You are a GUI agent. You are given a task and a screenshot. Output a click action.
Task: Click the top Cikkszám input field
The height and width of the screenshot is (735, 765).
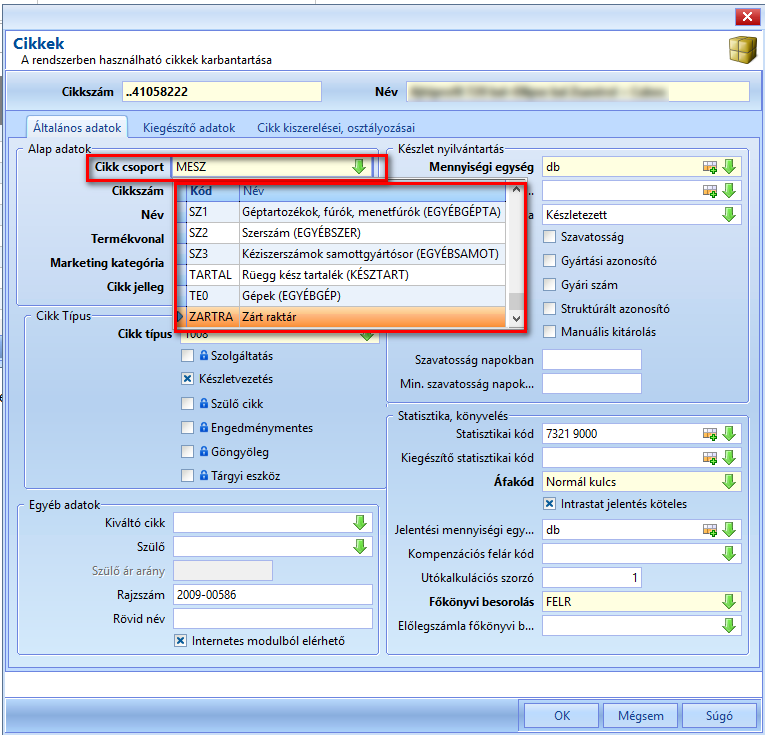(222, 92)
